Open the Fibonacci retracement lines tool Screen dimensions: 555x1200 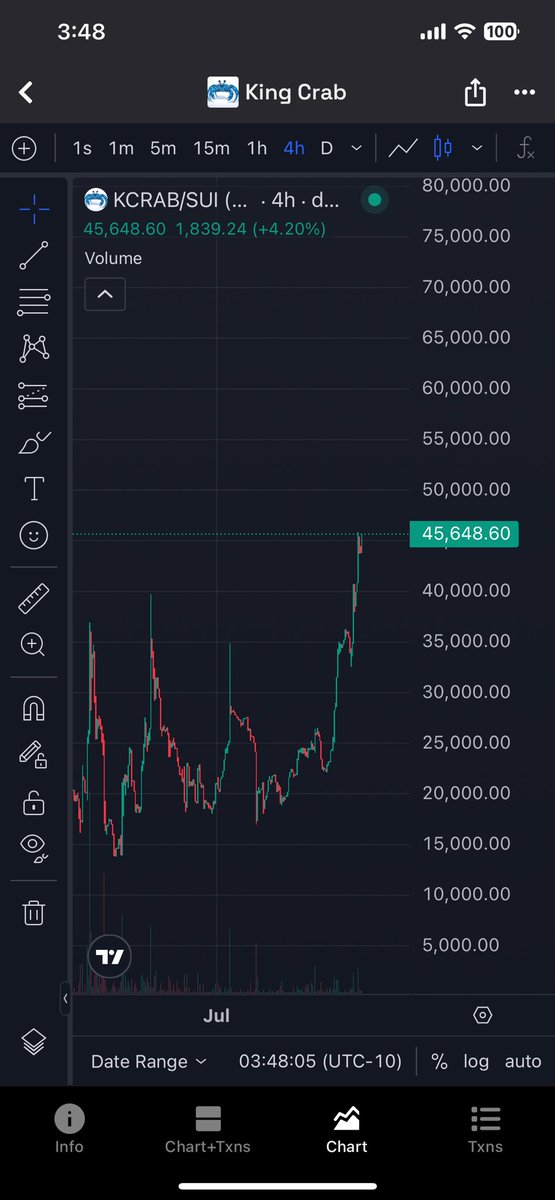[34, 301]
